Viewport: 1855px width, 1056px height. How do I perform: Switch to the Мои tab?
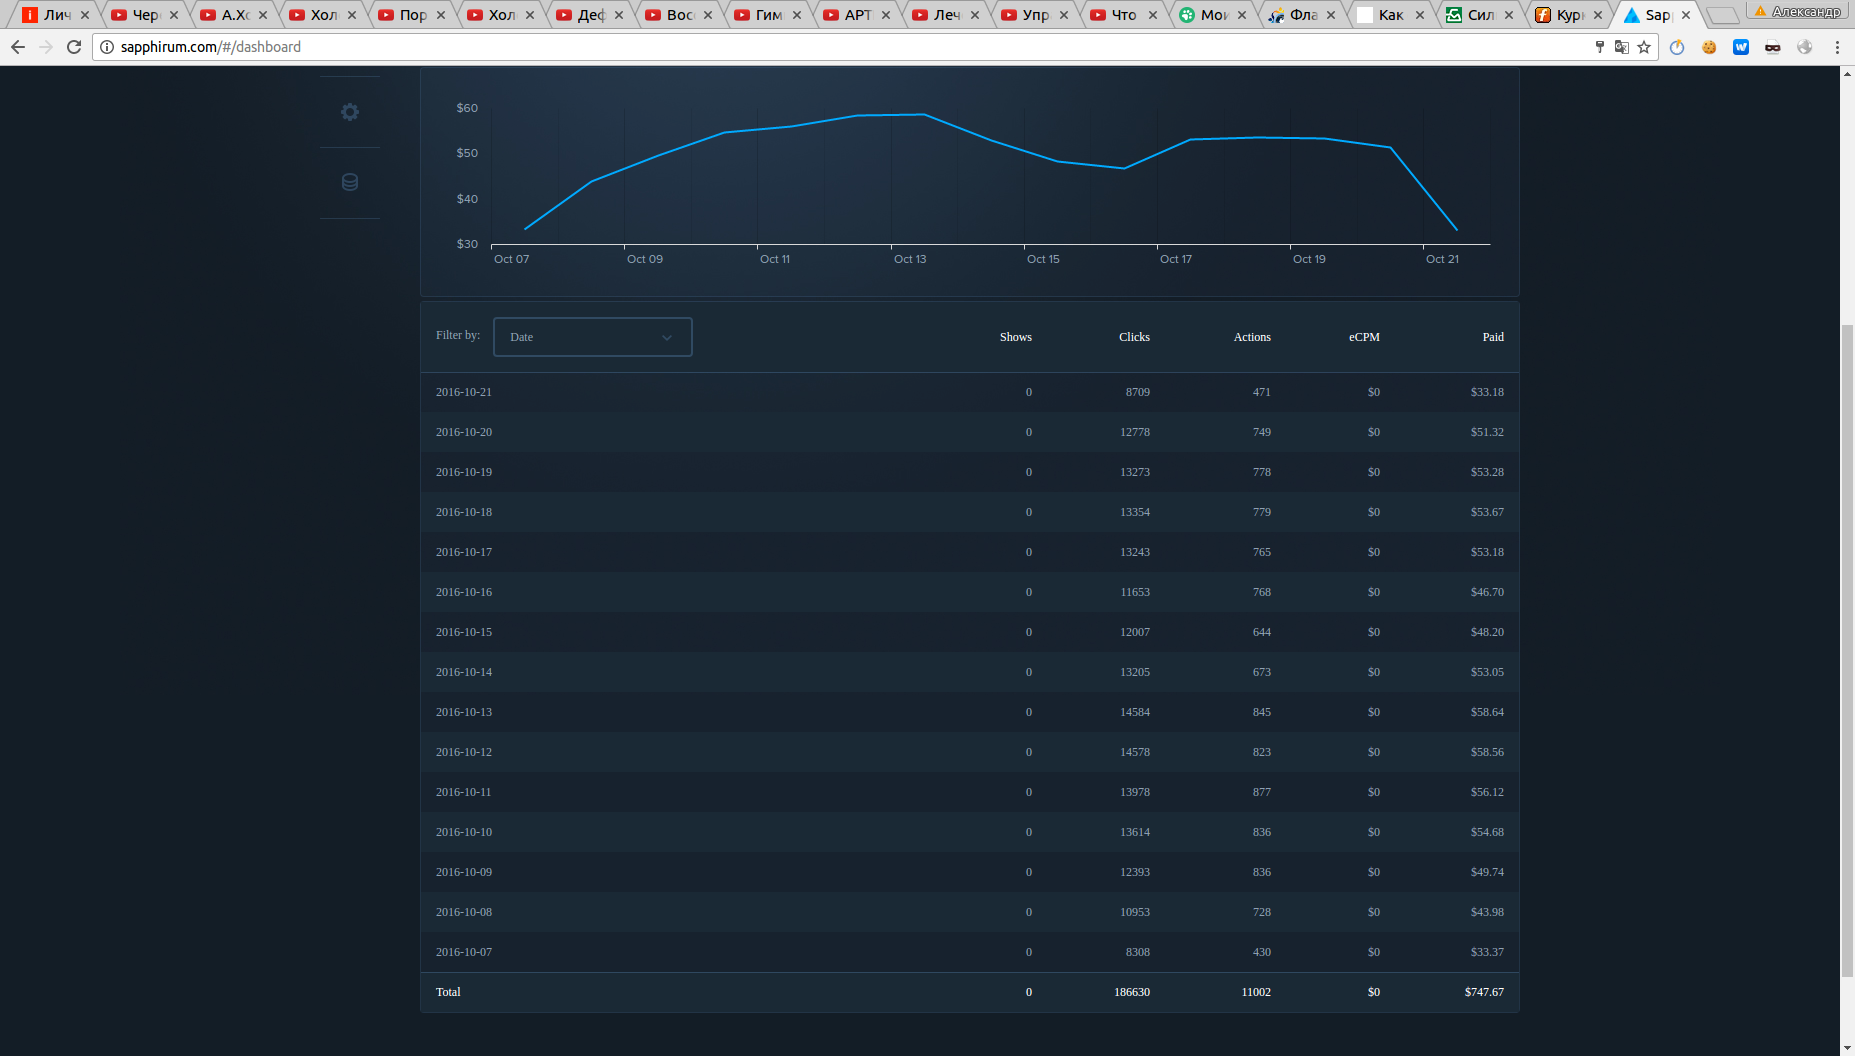point(1213,15)
